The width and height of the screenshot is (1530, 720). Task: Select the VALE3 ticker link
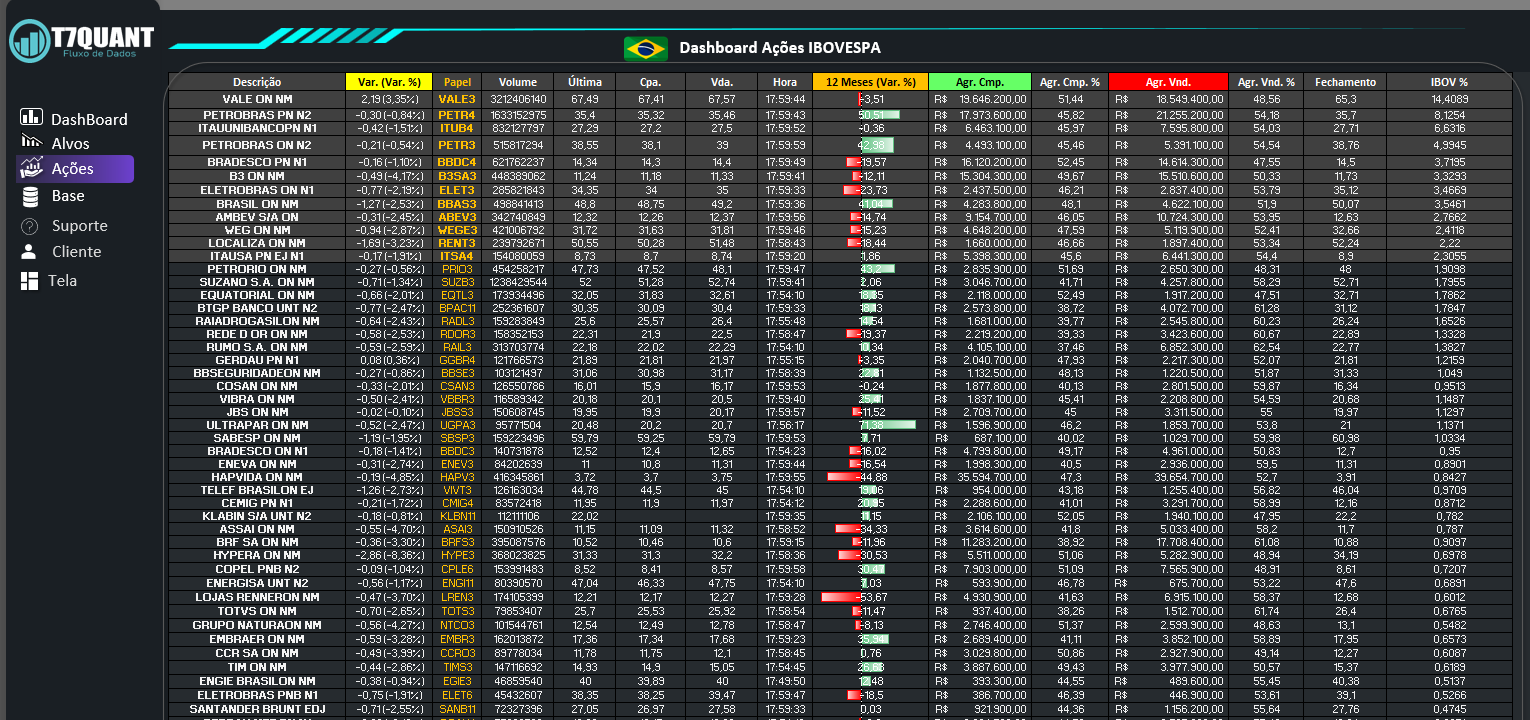tap(457, 99)
